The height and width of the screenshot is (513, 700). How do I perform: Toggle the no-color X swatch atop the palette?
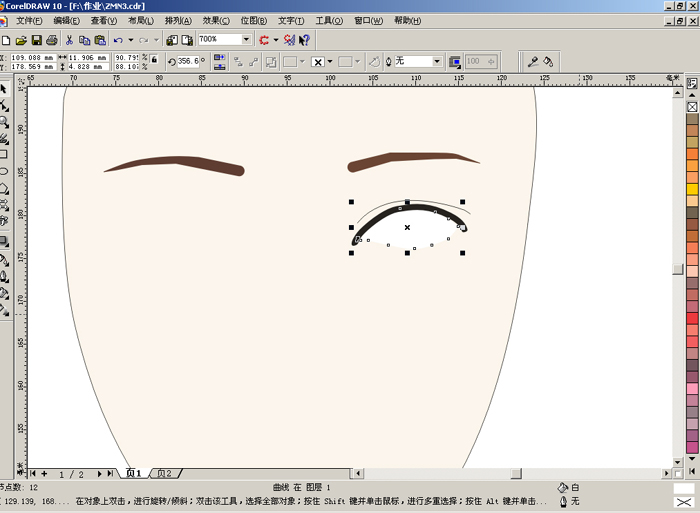[x=692, y=106]
